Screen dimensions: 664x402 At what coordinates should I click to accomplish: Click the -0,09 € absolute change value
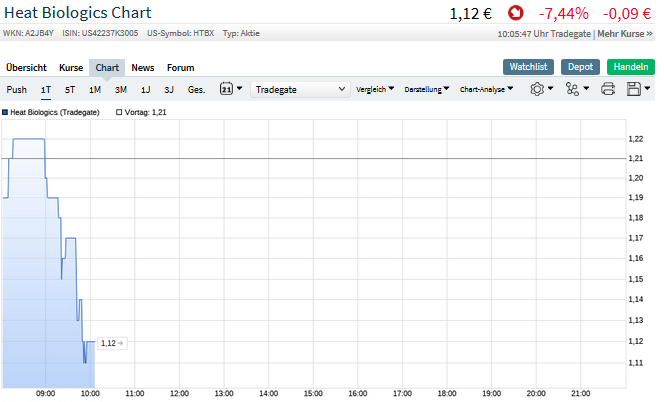627,14
